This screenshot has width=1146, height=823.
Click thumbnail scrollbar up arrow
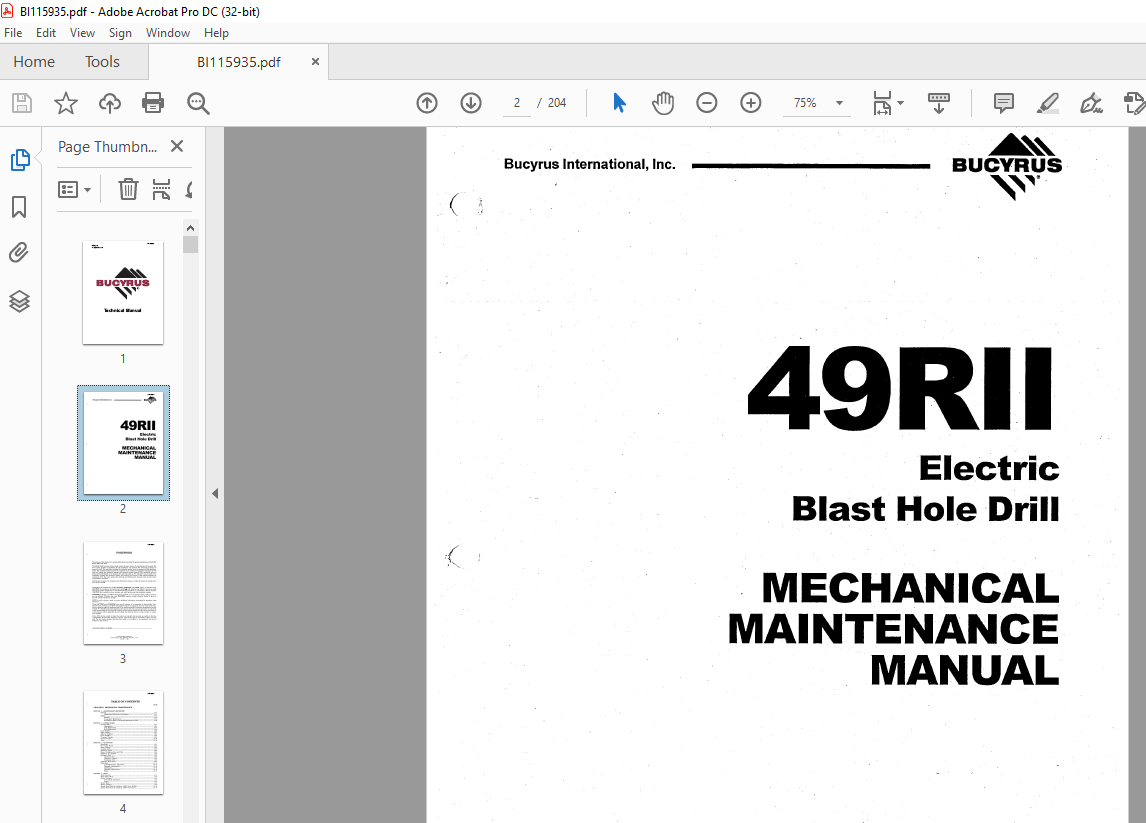pyautogui.click(x=190, y=228)
